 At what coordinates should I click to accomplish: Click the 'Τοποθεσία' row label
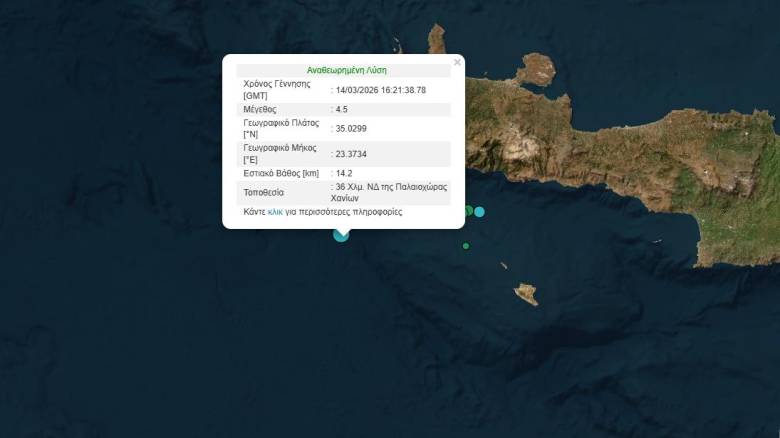[x=264, y=192]
